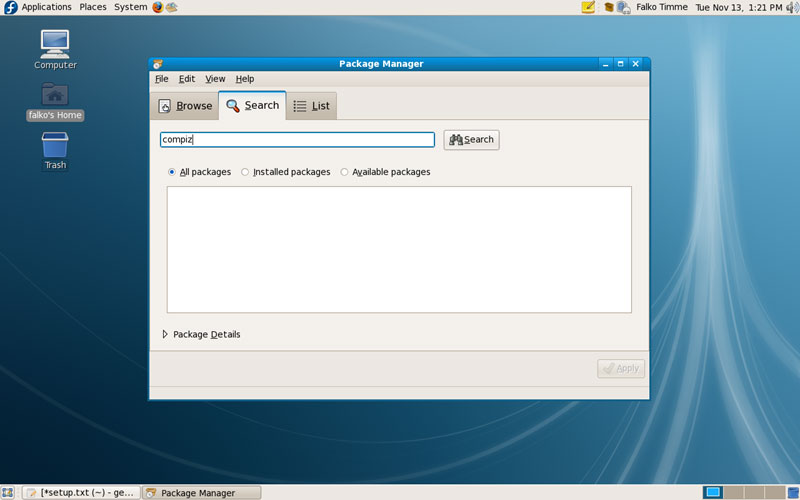Click the Apply button

(x=621, y=368)
